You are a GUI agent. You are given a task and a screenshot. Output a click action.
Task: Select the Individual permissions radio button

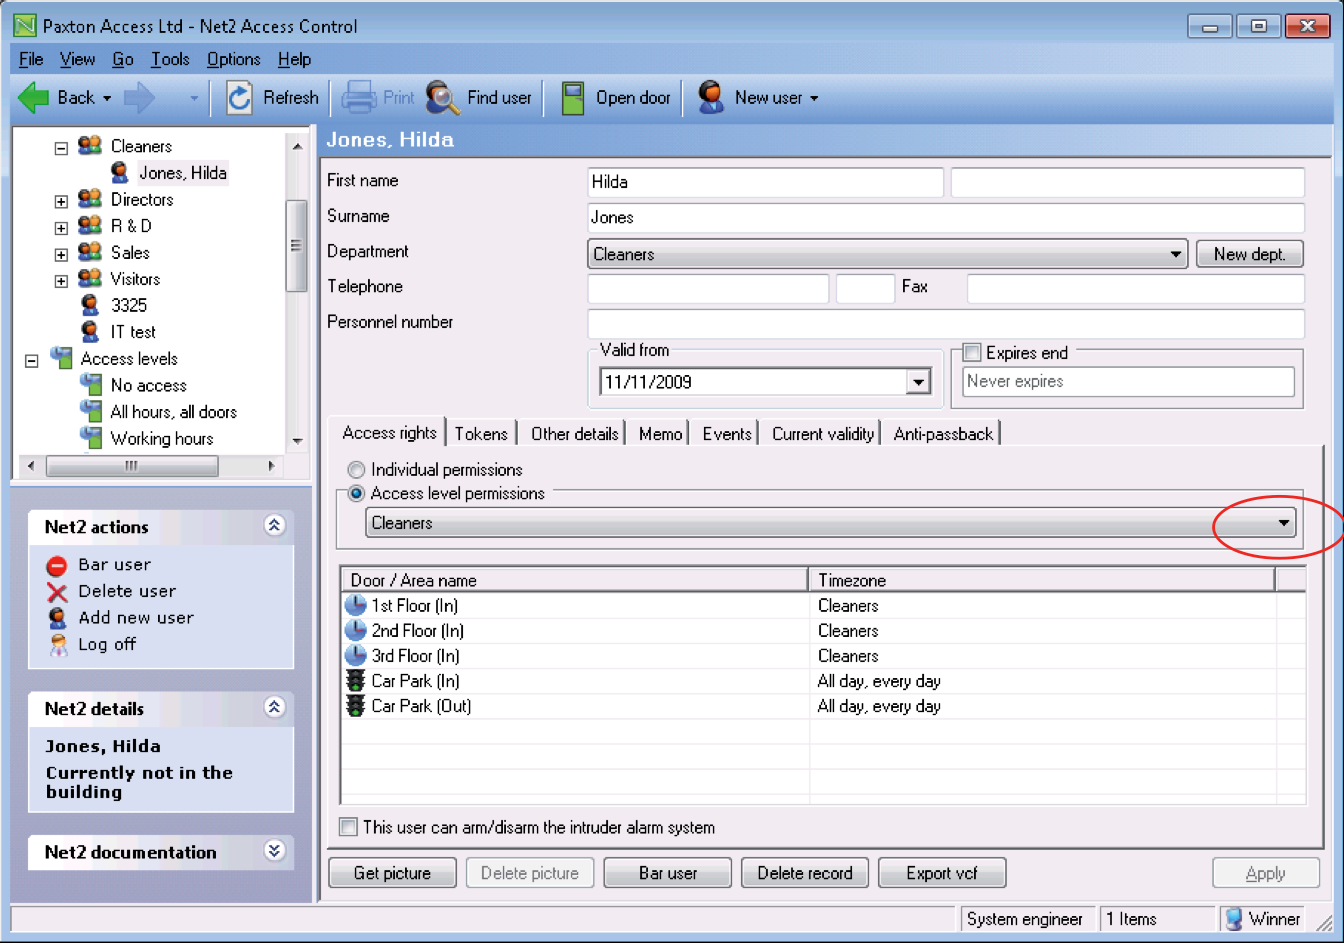coord(356,469)
